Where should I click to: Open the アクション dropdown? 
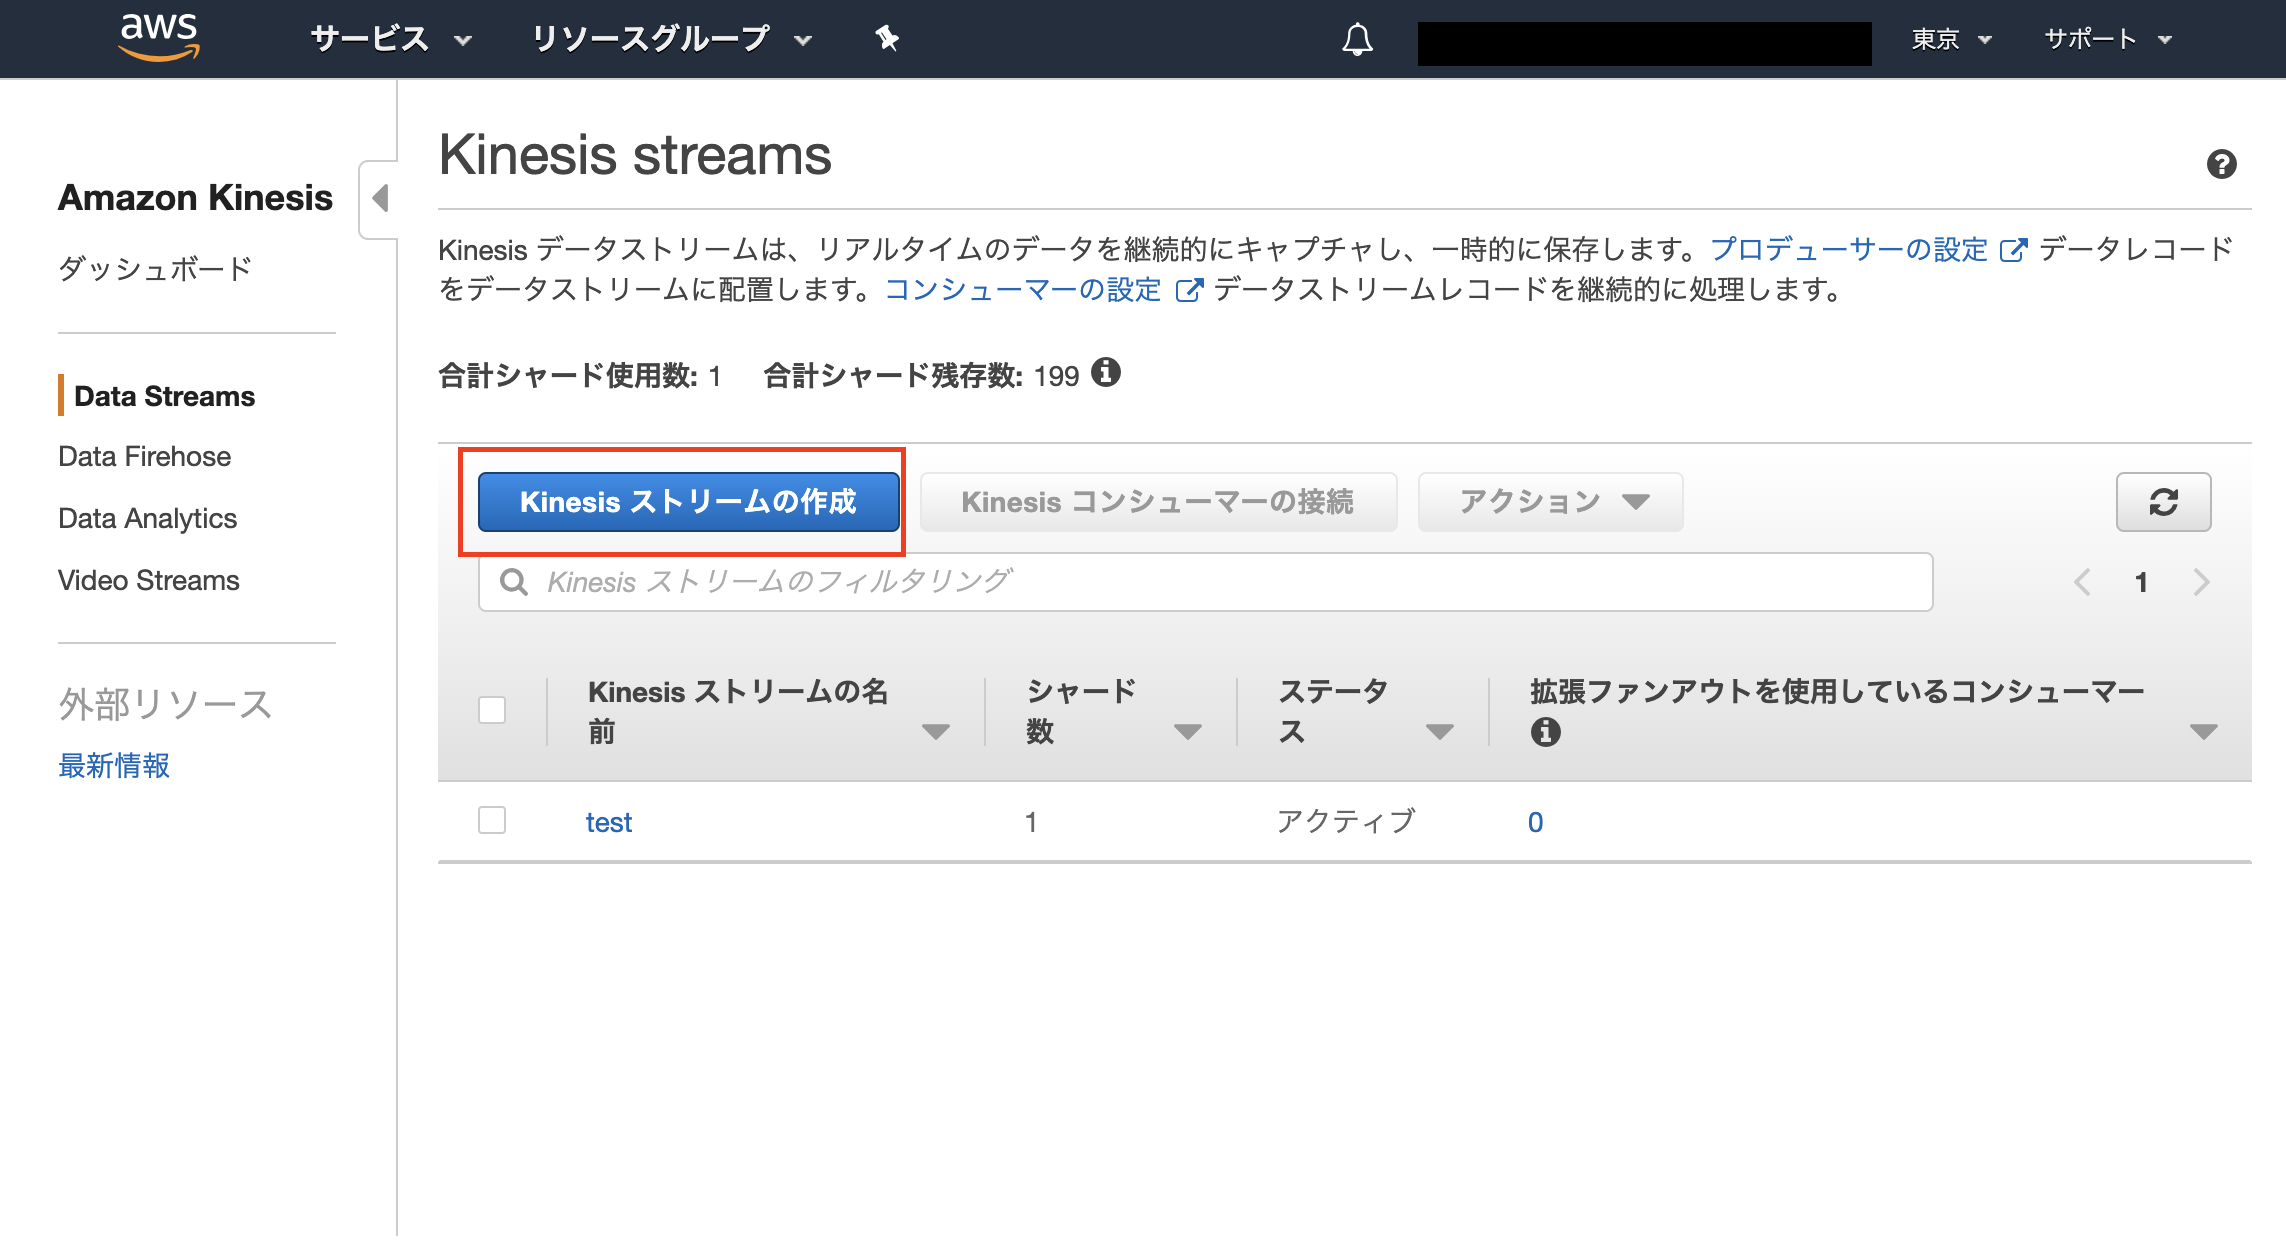1549,502
